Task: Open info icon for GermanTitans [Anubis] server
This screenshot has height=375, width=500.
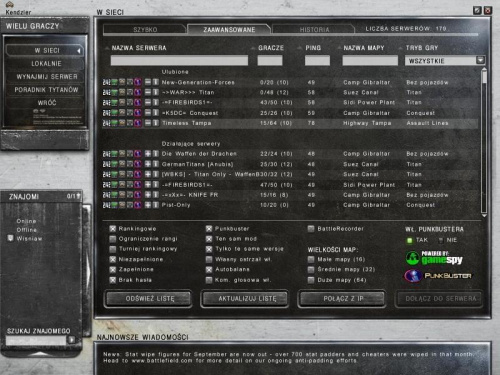Action: pos(156,164)
